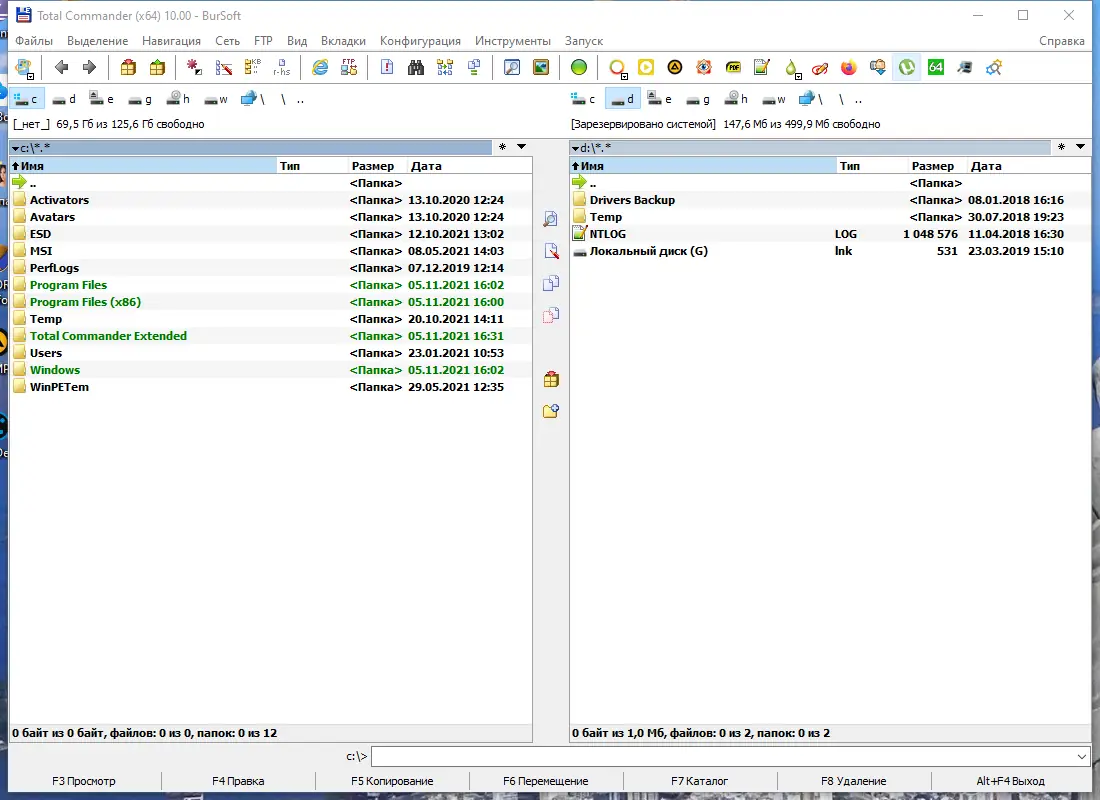
Task: Open the Internet Explorer toolbar icon
Action: 320,67
